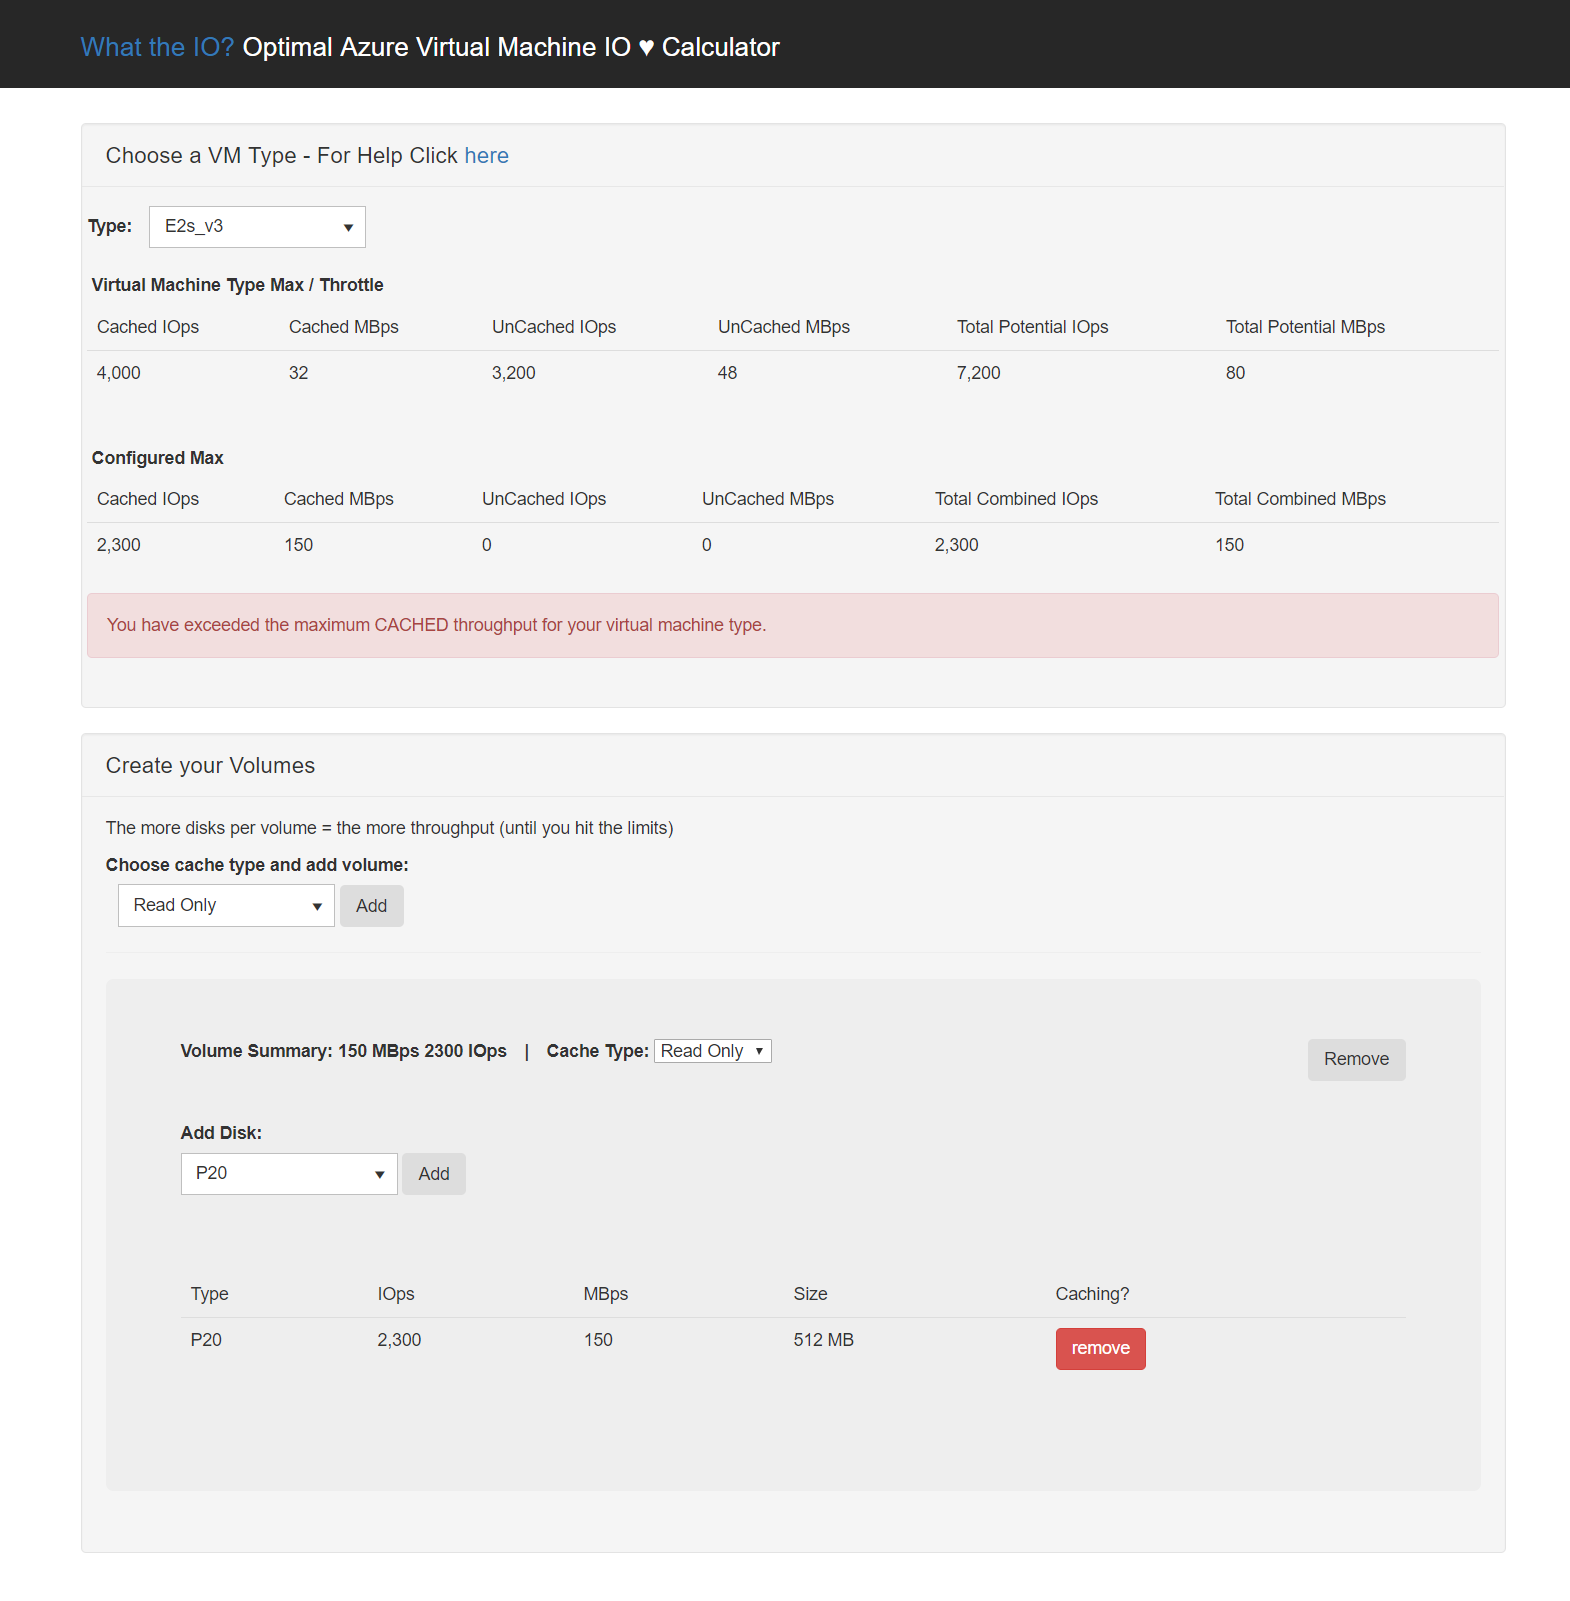
Task: Click the arrow on Cache Type selector
Action: click(760, 1051)
